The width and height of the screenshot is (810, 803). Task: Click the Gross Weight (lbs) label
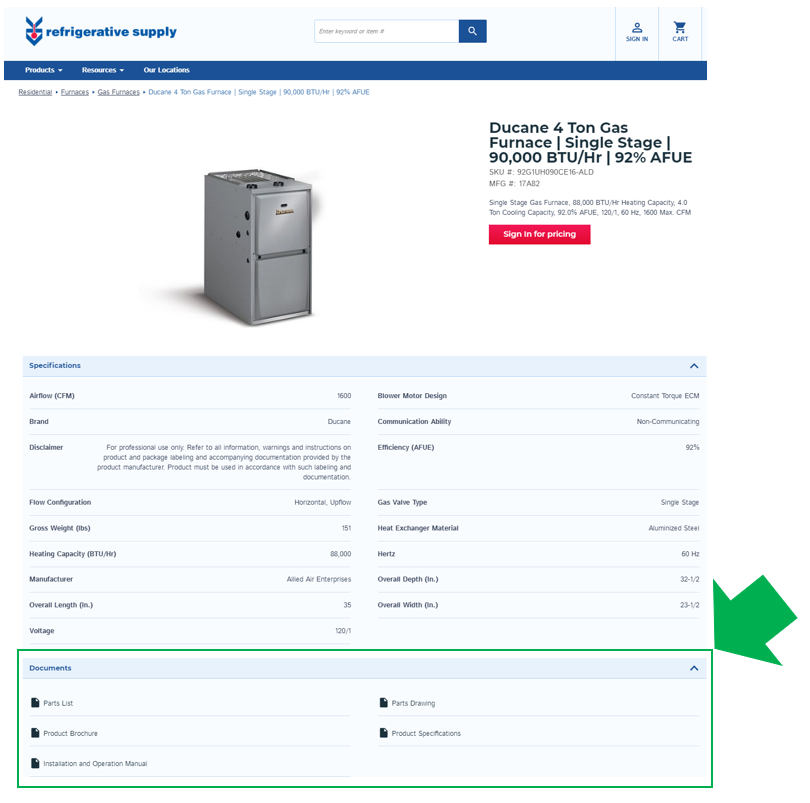click(59, 528)
